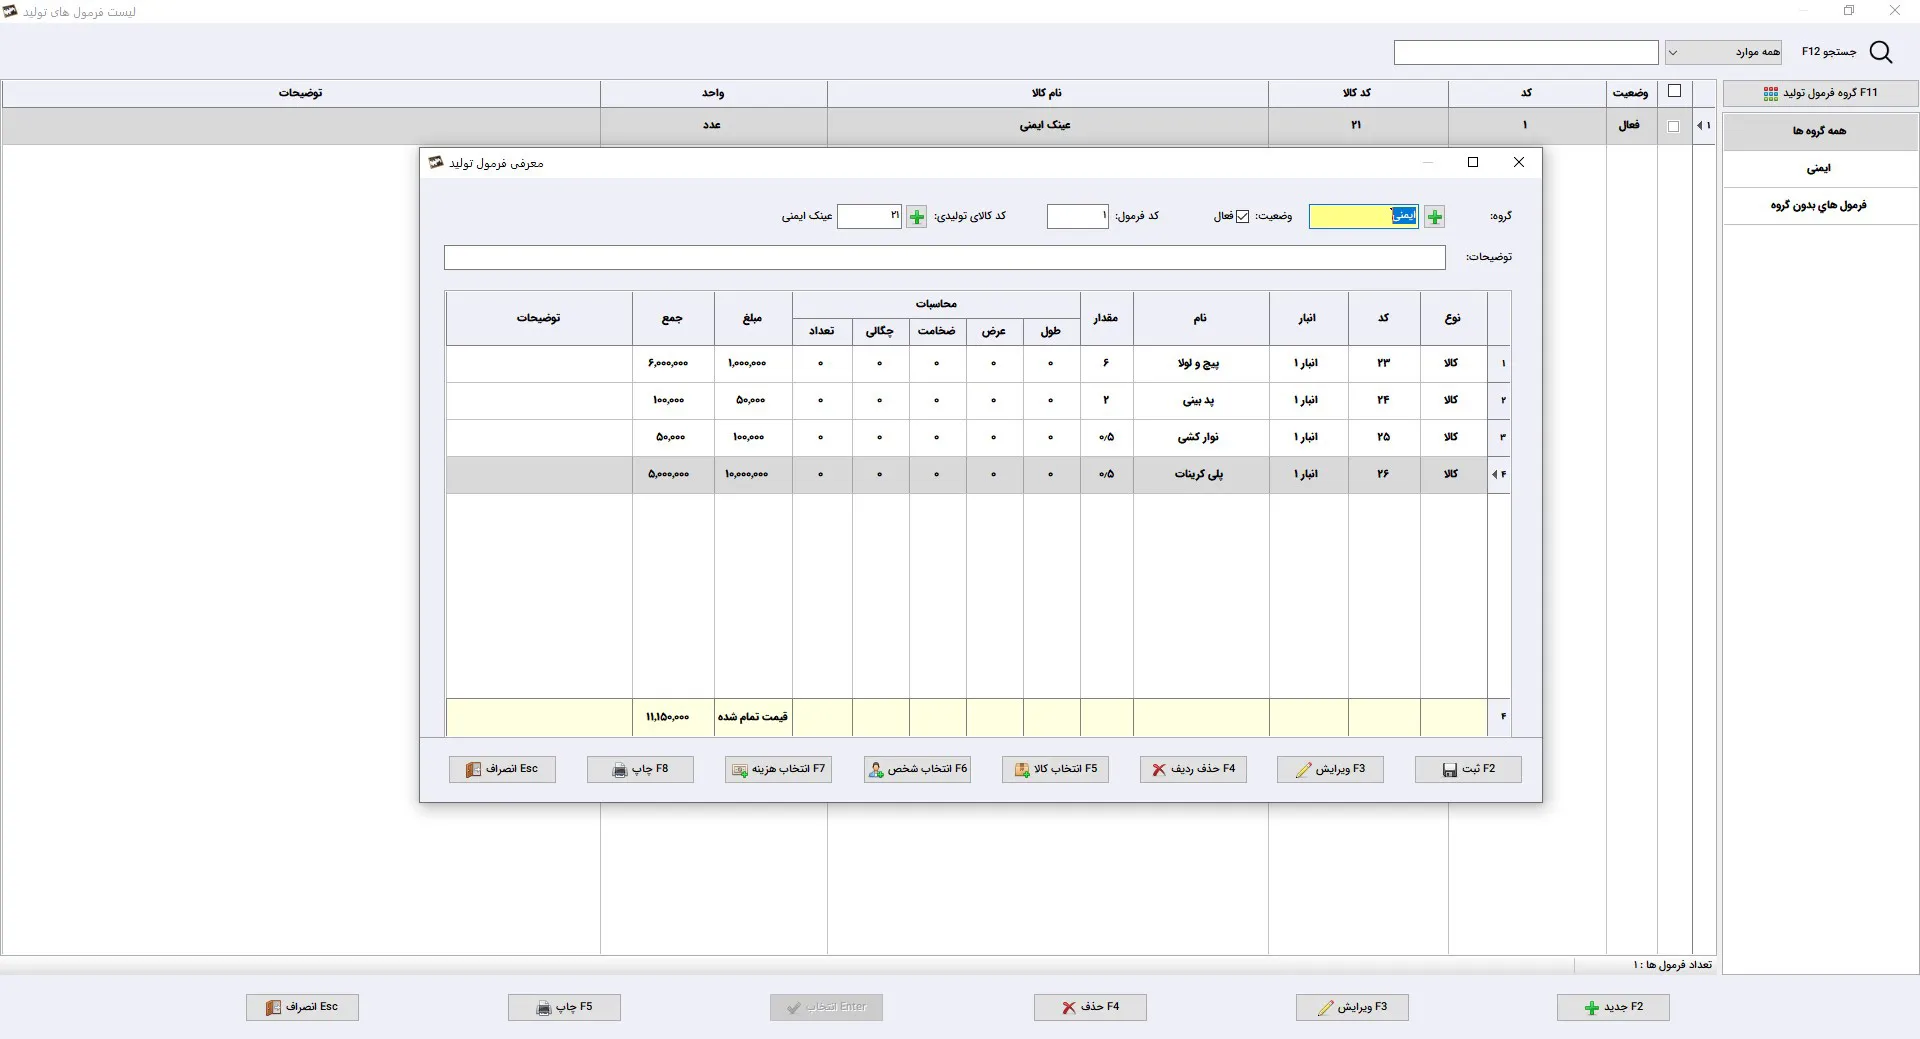Click the green plus icon beside کد کالای تولیدی
This screenshot has height=1039, width=1920.
[x=916, y=216]
